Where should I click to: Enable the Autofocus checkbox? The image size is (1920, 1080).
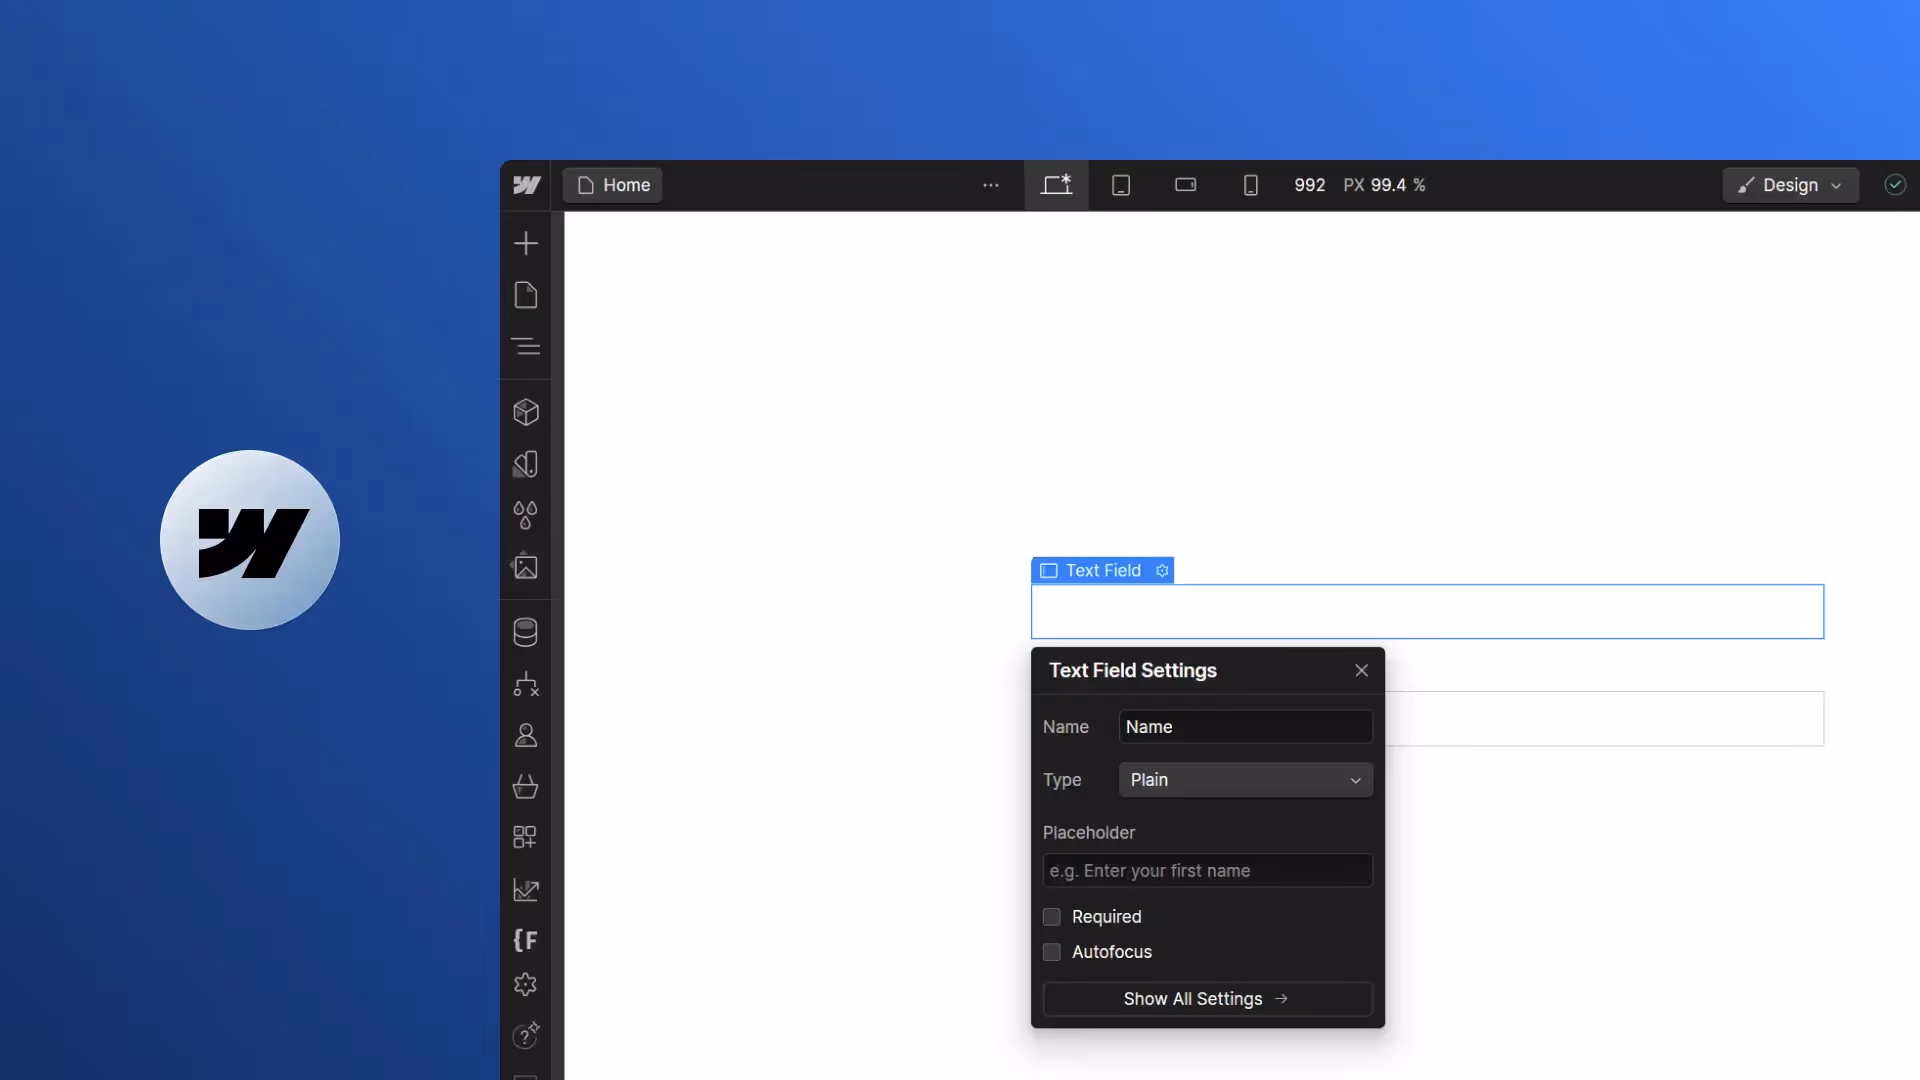(x=1051, y=952)
